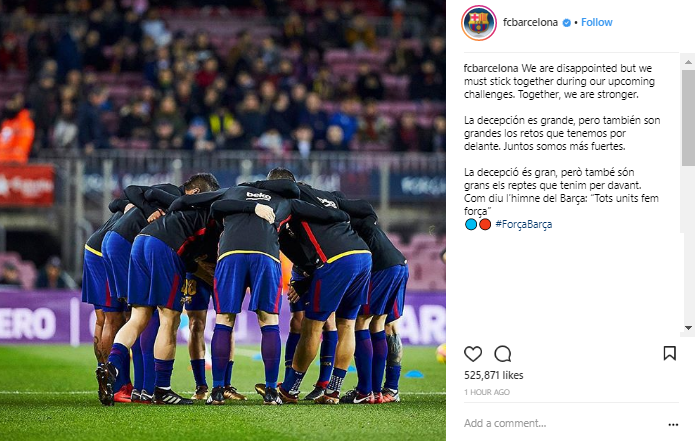This screenshot has width=695, height=441.
Task: Click the empty scrollbar track below the thumb
Action: point(688,244)
